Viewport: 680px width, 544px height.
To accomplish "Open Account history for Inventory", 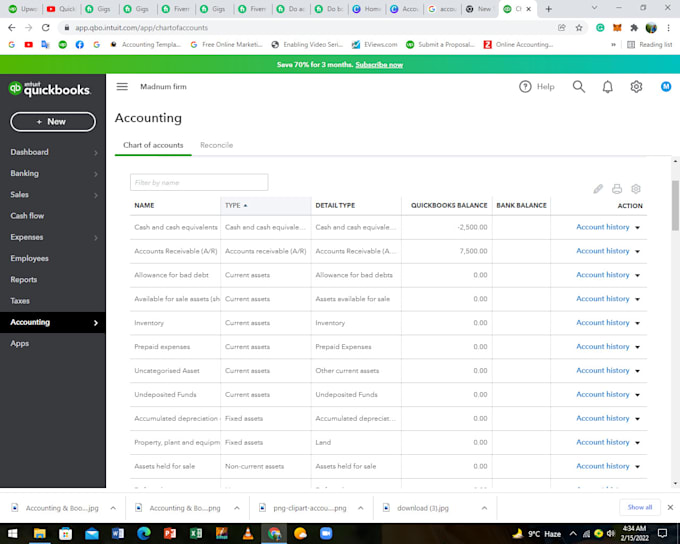I will coord(602,322).
